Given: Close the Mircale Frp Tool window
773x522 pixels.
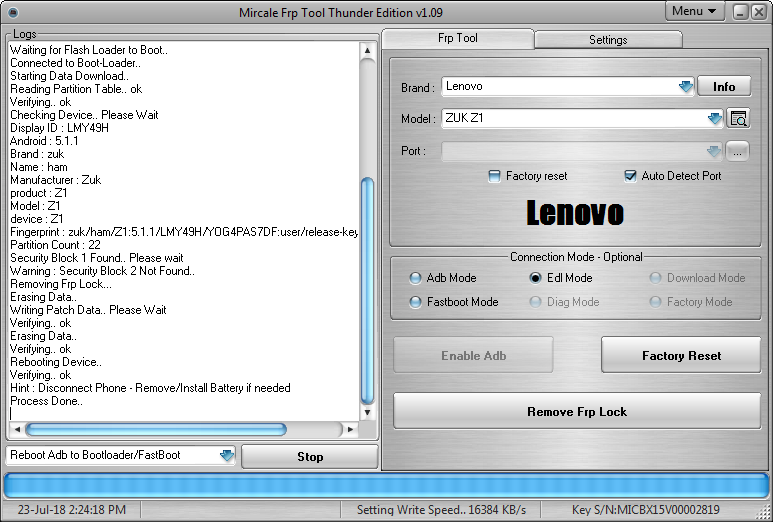Looking at the screenshot, I should [758, 12].
